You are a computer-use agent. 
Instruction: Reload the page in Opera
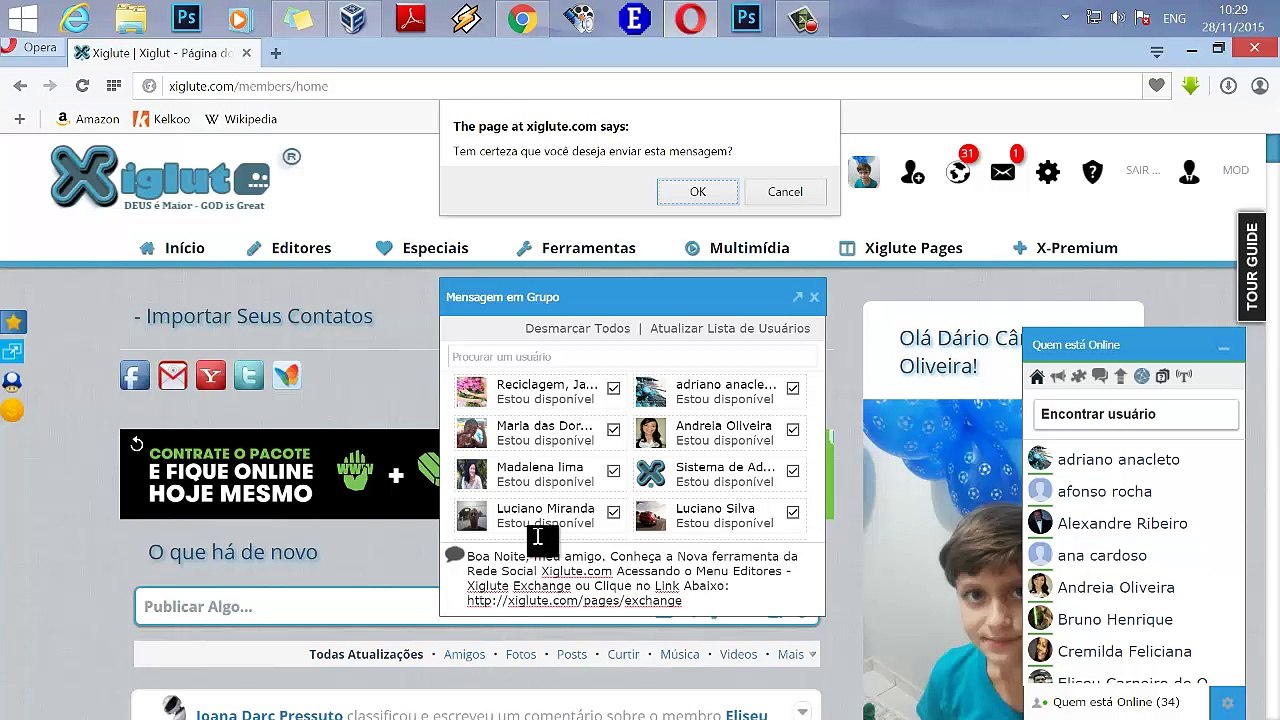coord(82,86)
